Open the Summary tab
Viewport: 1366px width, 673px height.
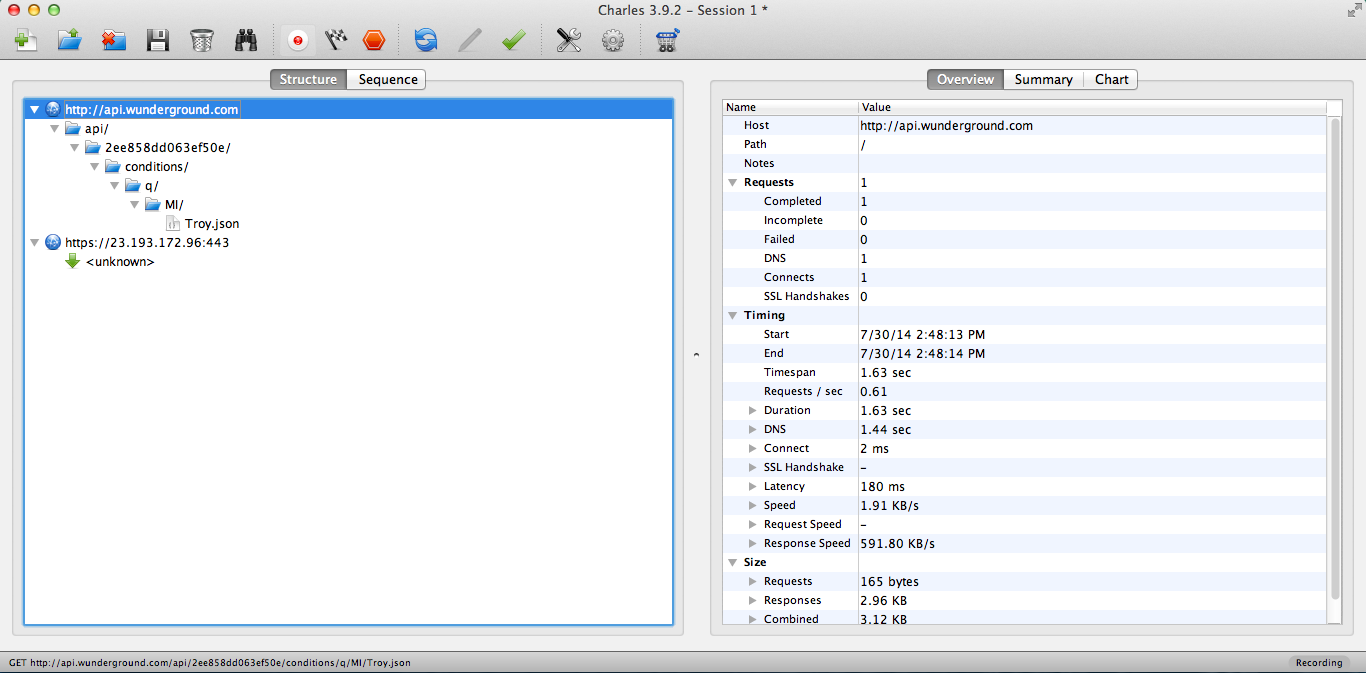(x=1043, y=80)
